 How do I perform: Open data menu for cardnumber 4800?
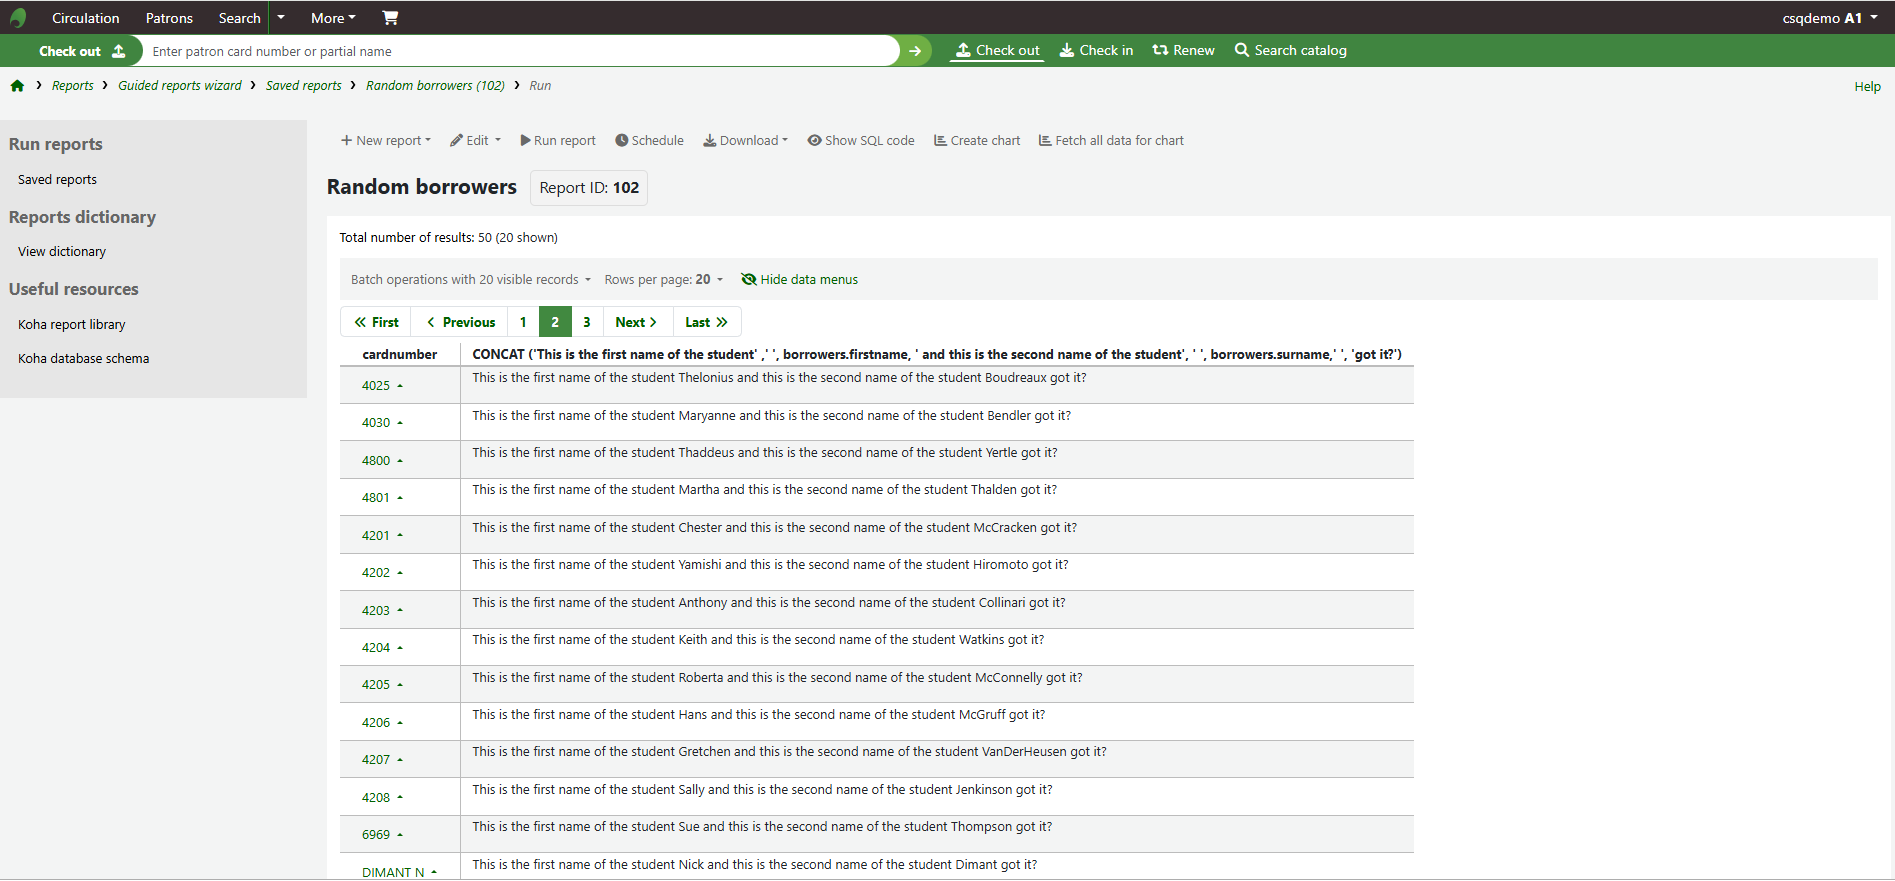[x=382, y=461]
